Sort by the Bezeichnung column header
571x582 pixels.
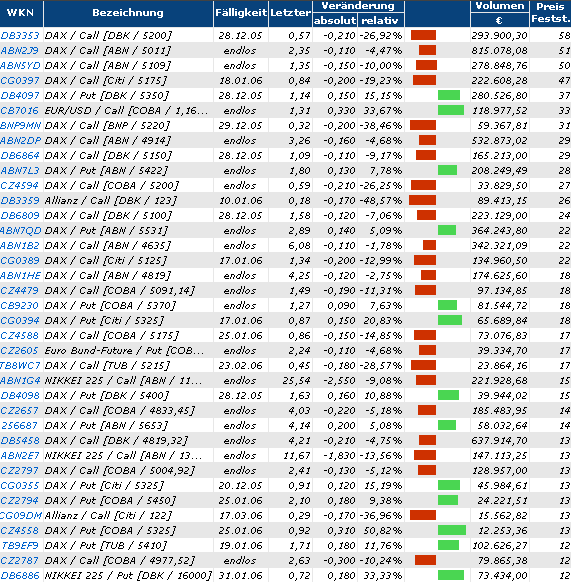128,13
